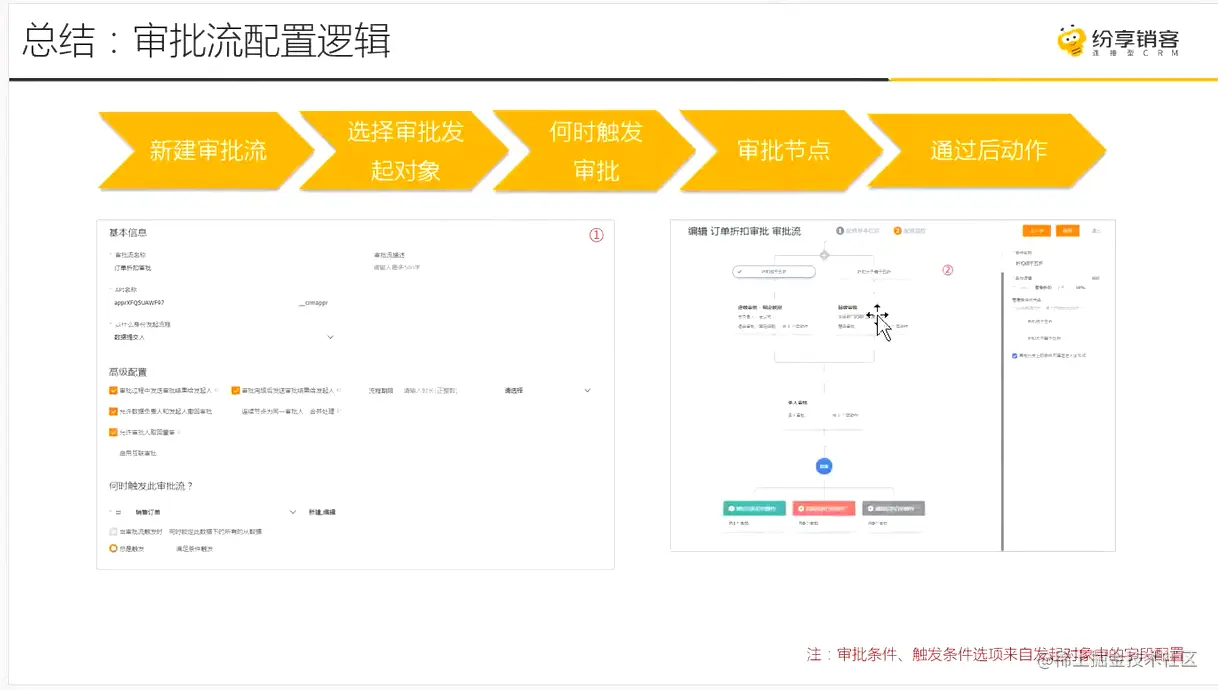Toggle the 当审批流触发时 lock data checkbox
The height and width of the screenshot is (690, 1218).
point(113,531)
